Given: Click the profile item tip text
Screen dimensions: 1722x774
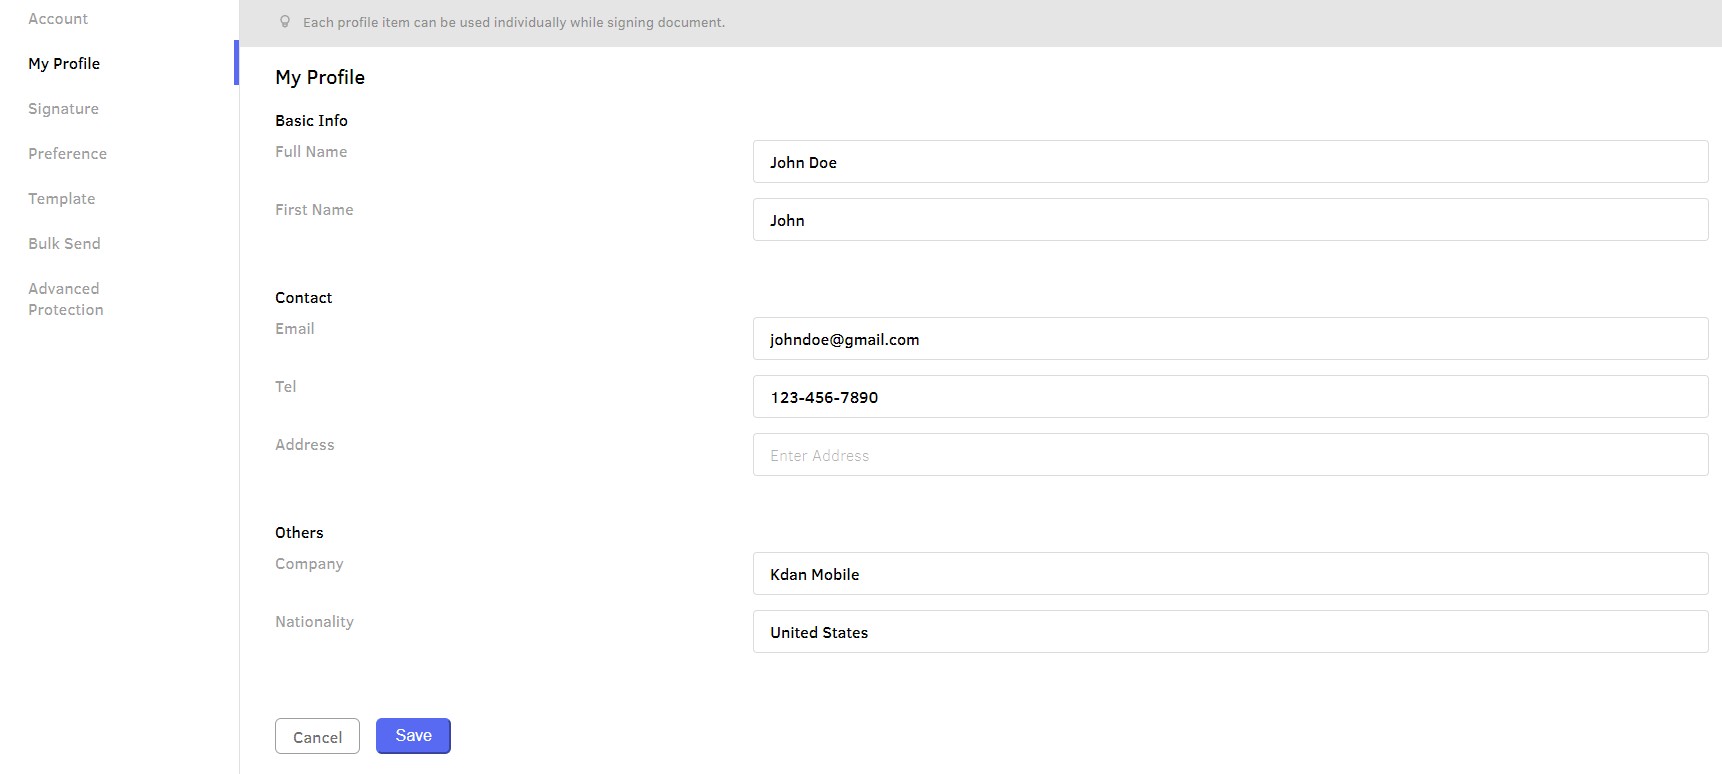Looking at the screenshot, I should 514,22.
